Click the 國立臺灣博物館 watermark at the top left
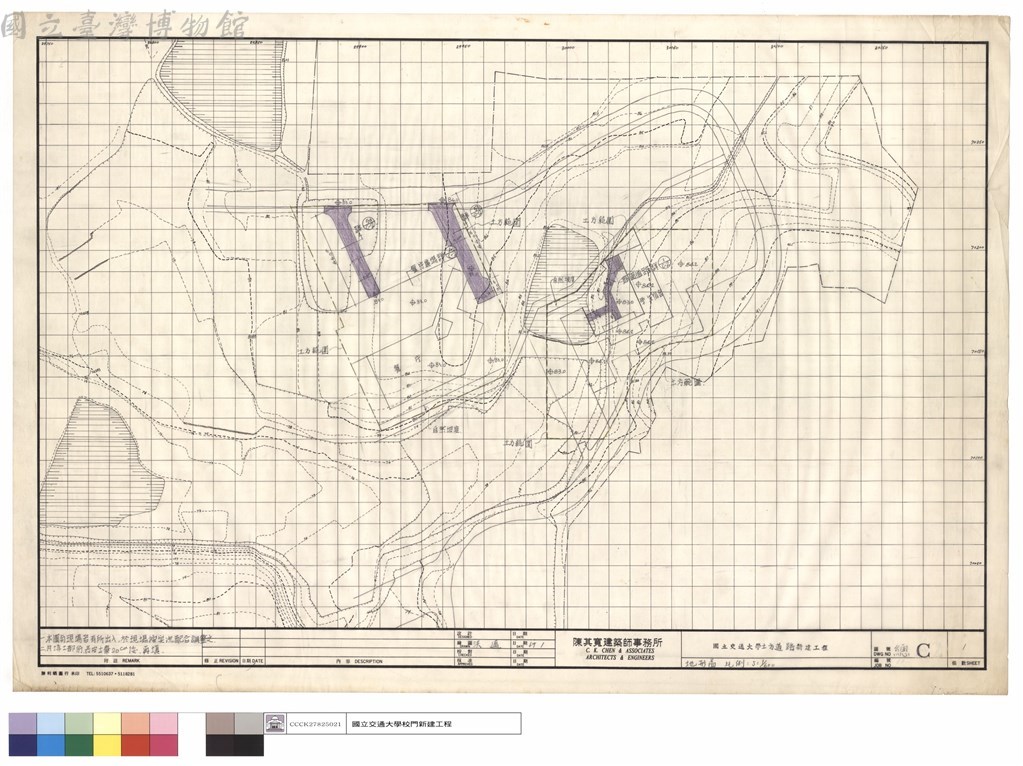This screenshot has width=1023, height=766. point(125,25)
